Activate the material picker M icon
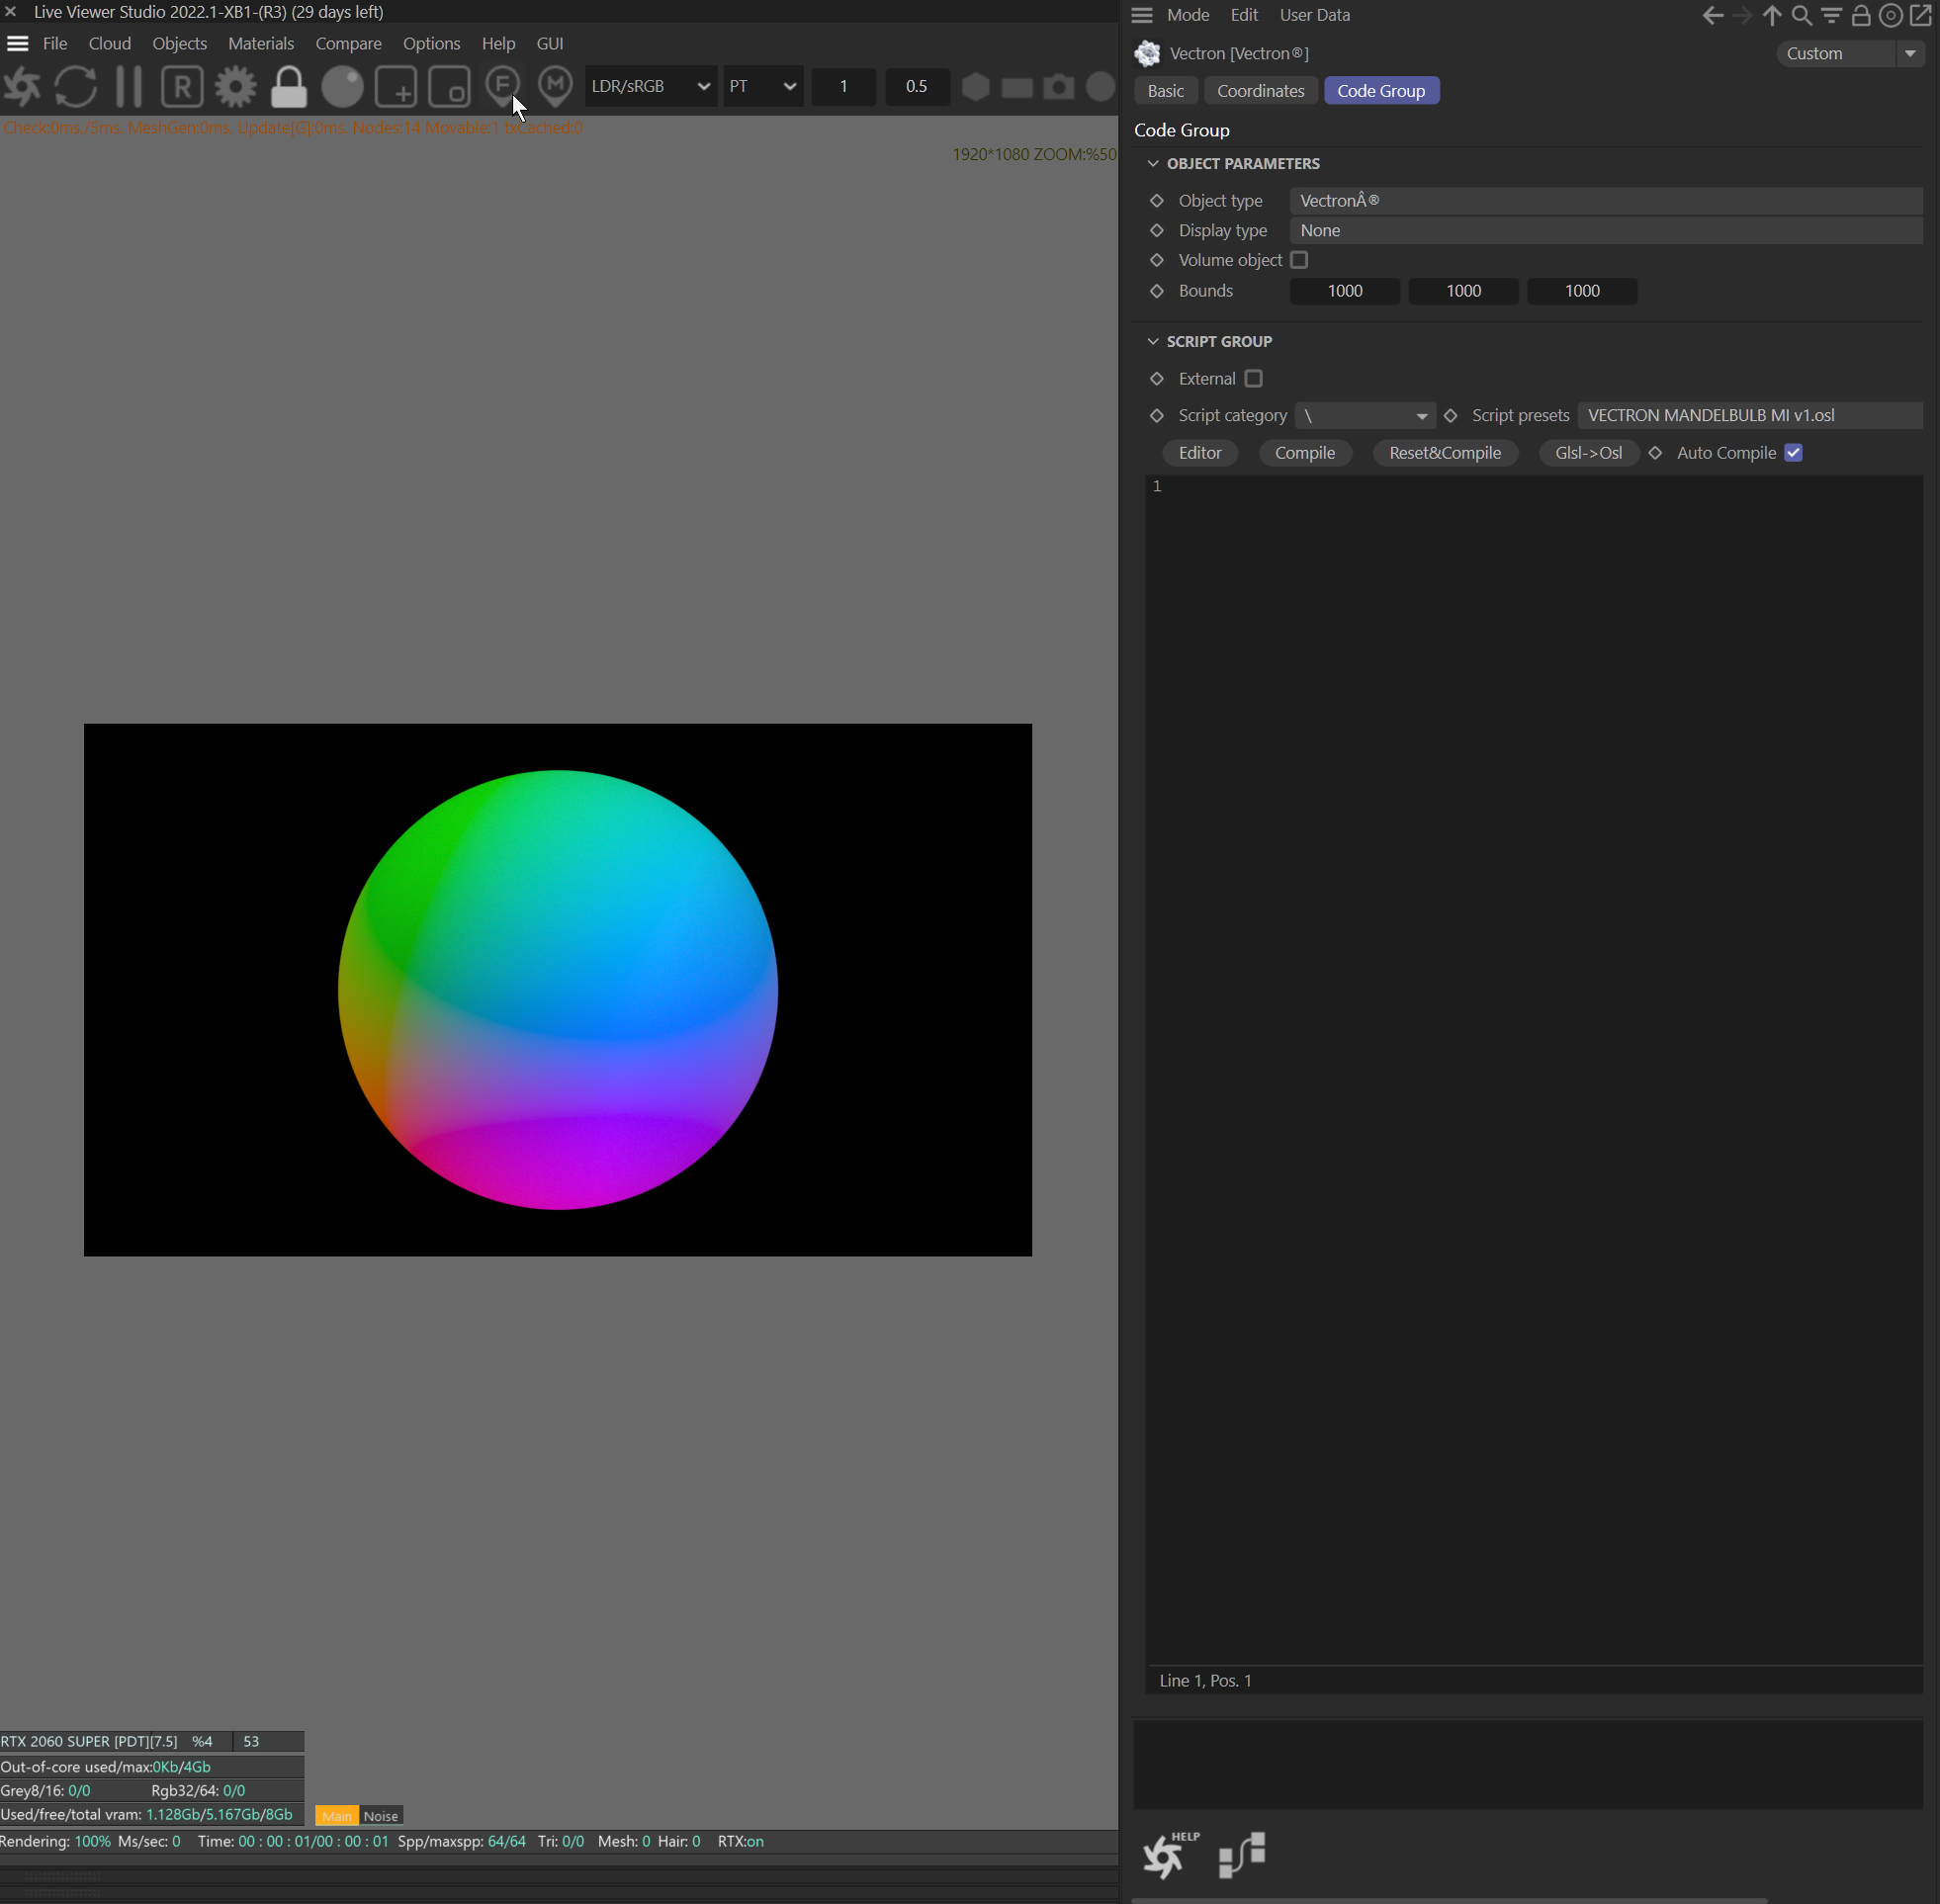The width and height of the screenshot is (1940, 1904). [x=555, y=85]
